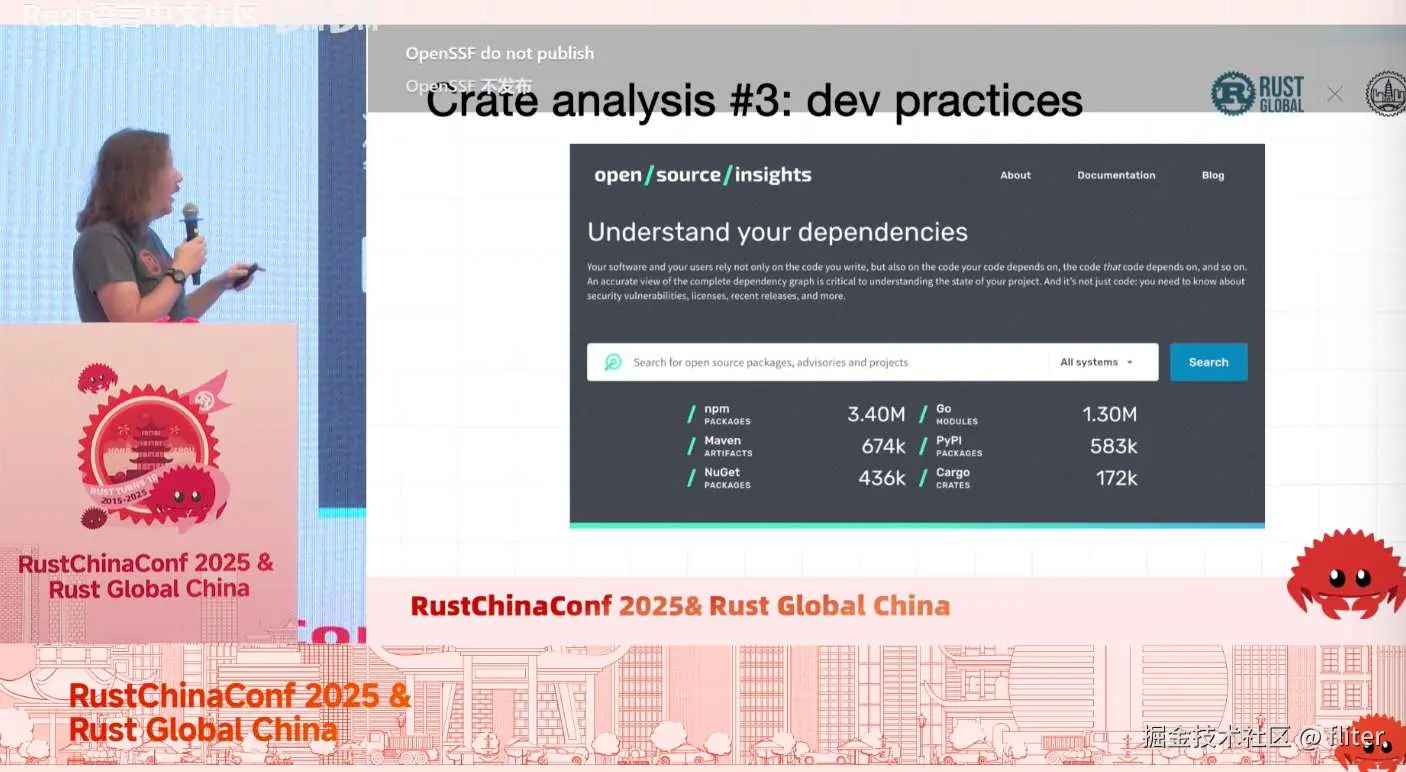Click the PyPI packages statistic
The height and width of the screenshot is (772, 1406).
click(x=1028, y=446)
